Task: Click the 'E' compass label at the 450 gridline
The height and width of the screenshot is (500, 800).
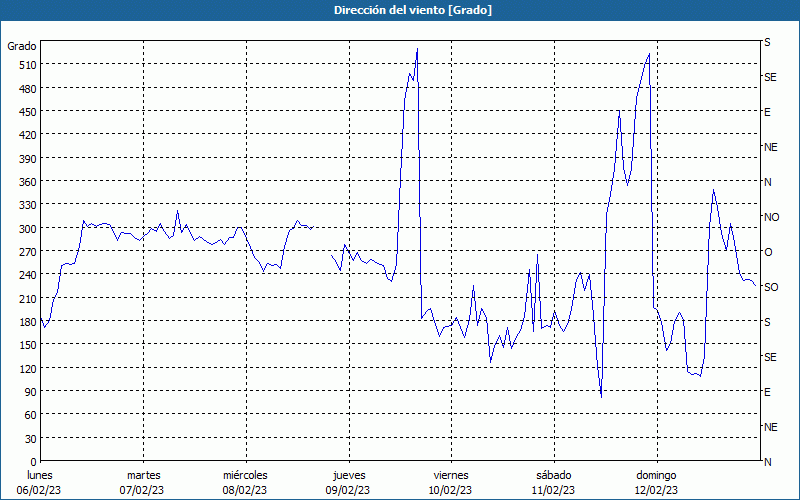Action: pyautogui.click(x=767, y=112)
